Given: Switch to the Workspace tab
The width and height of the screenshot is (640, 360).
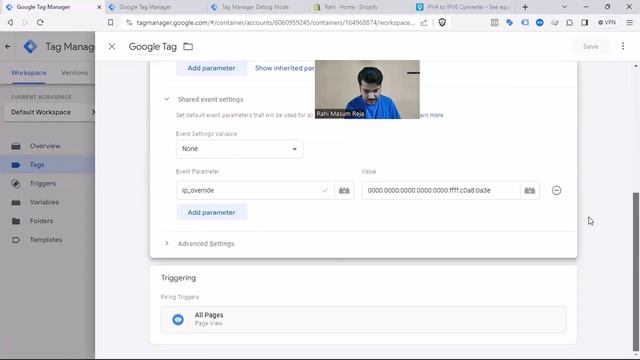Looking at the screenshot, I should 29,73.
